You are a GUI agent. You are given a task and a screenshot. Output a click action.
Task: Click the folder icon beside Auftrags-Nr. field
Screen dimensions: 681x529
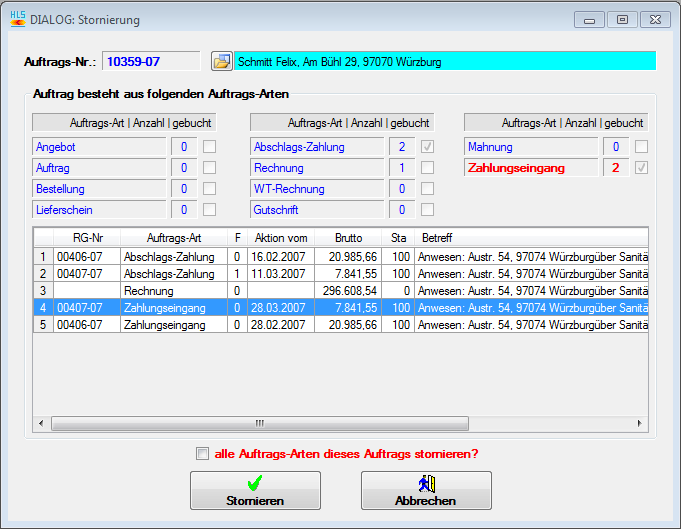tap(222, 61)
